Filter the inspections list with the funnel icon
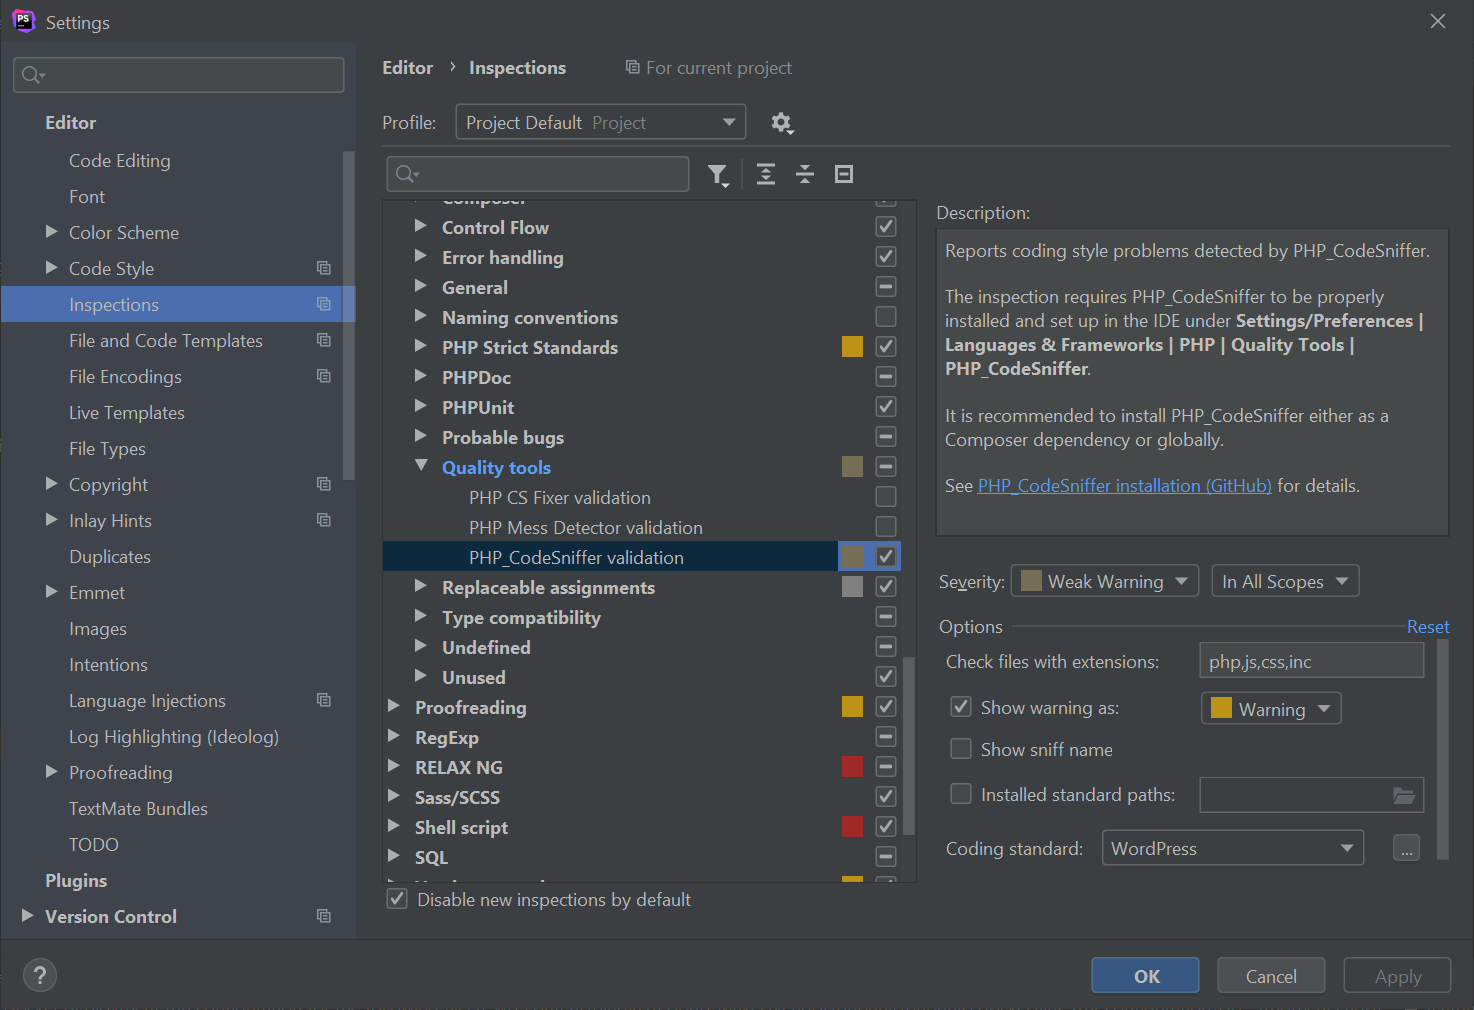The image size is (1474, 1010). pos(718,174)
